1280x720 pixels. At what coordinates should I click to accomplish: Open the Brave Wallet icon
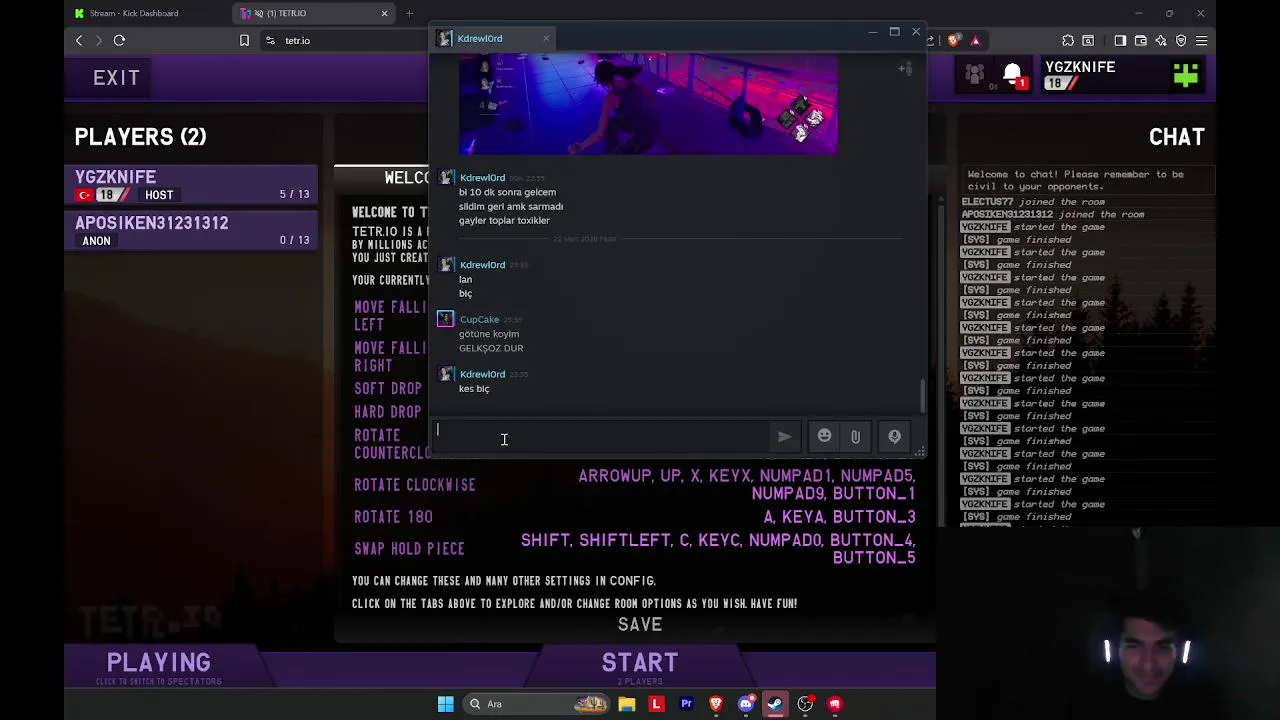(x=1141, y=40)
